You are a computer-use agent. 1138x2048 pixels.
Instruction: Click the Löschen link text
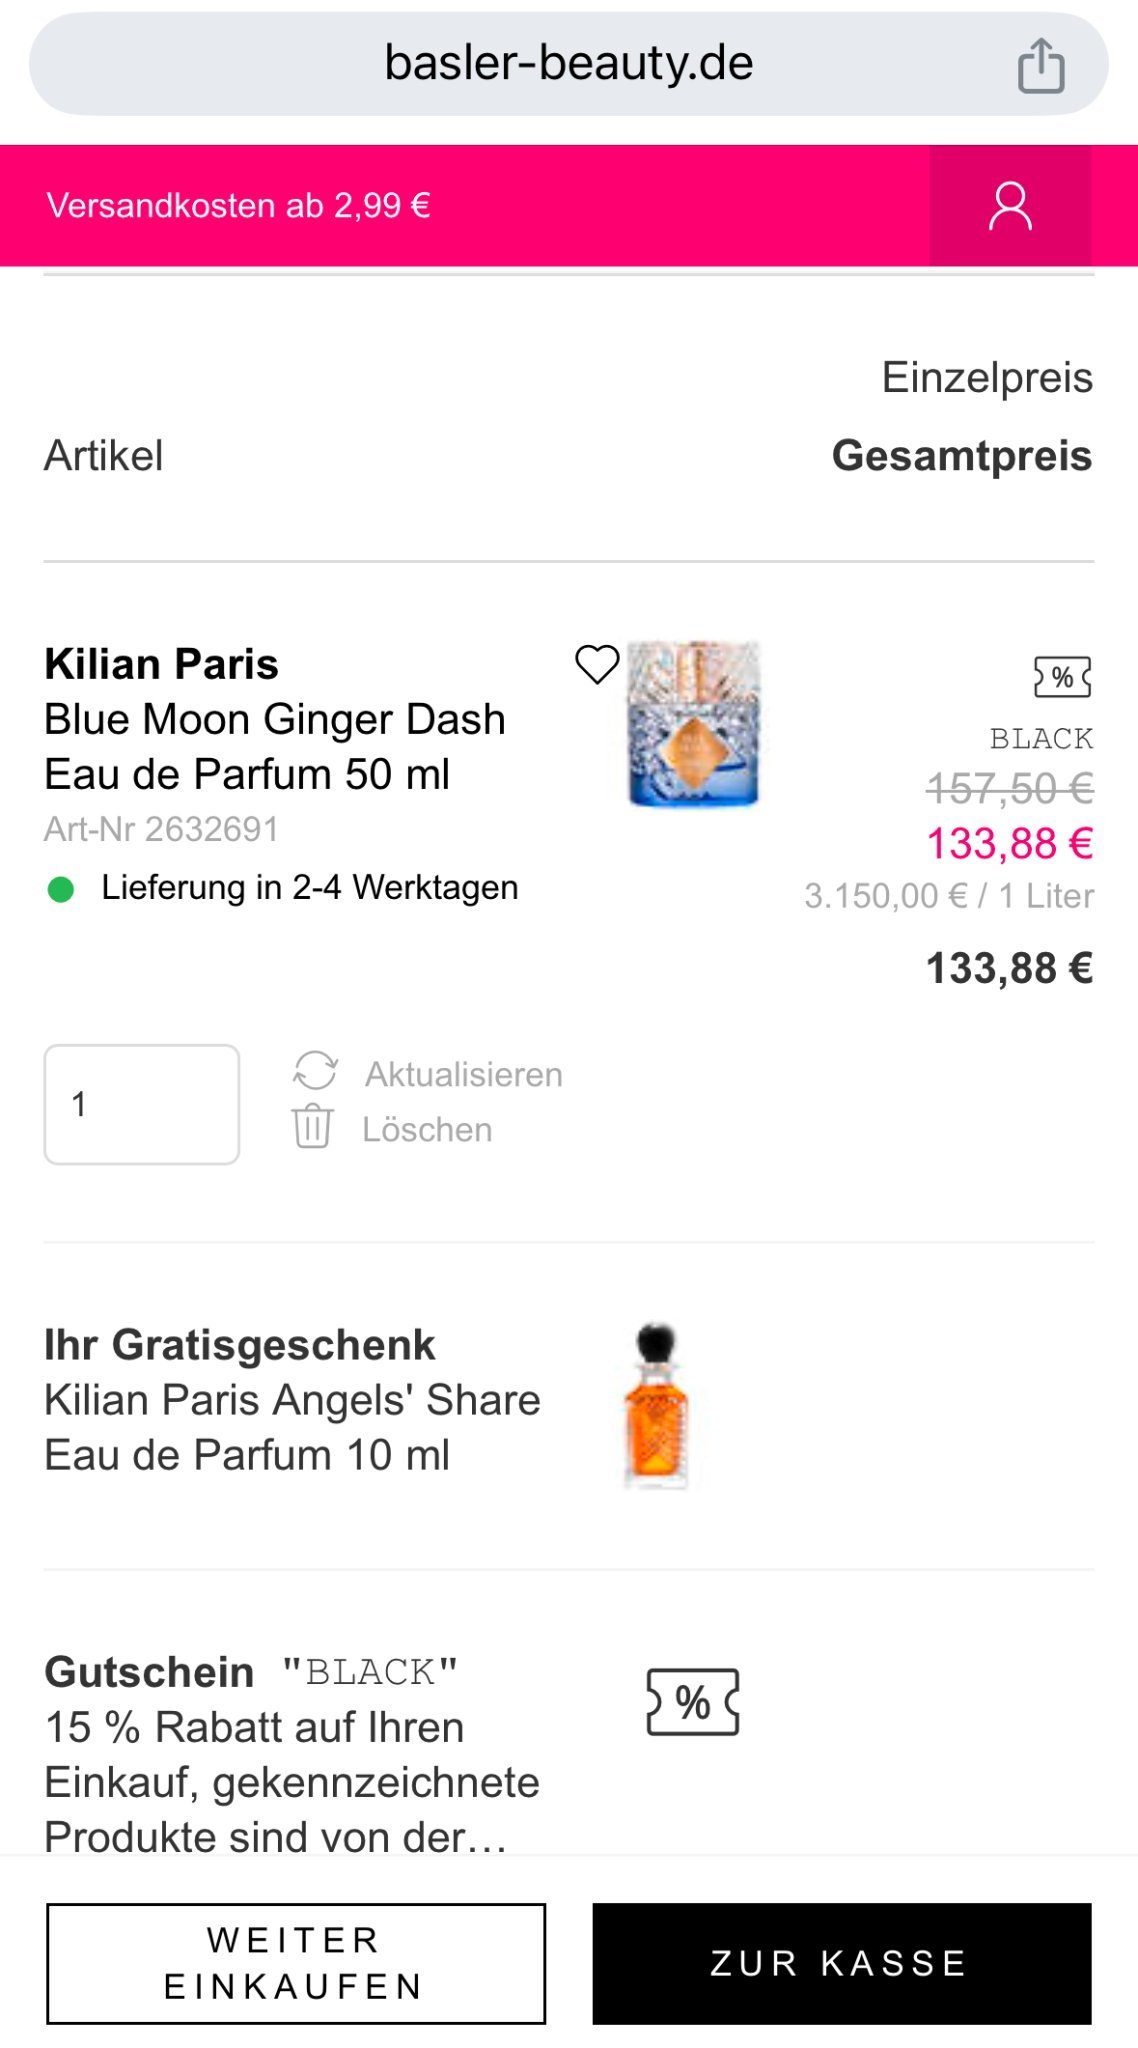[x=427, y=1129]
